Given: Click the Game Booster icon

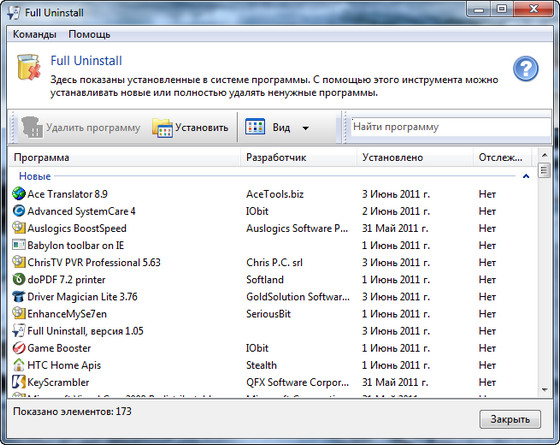Looking at the screenshot, I should (x=19, y=348).
